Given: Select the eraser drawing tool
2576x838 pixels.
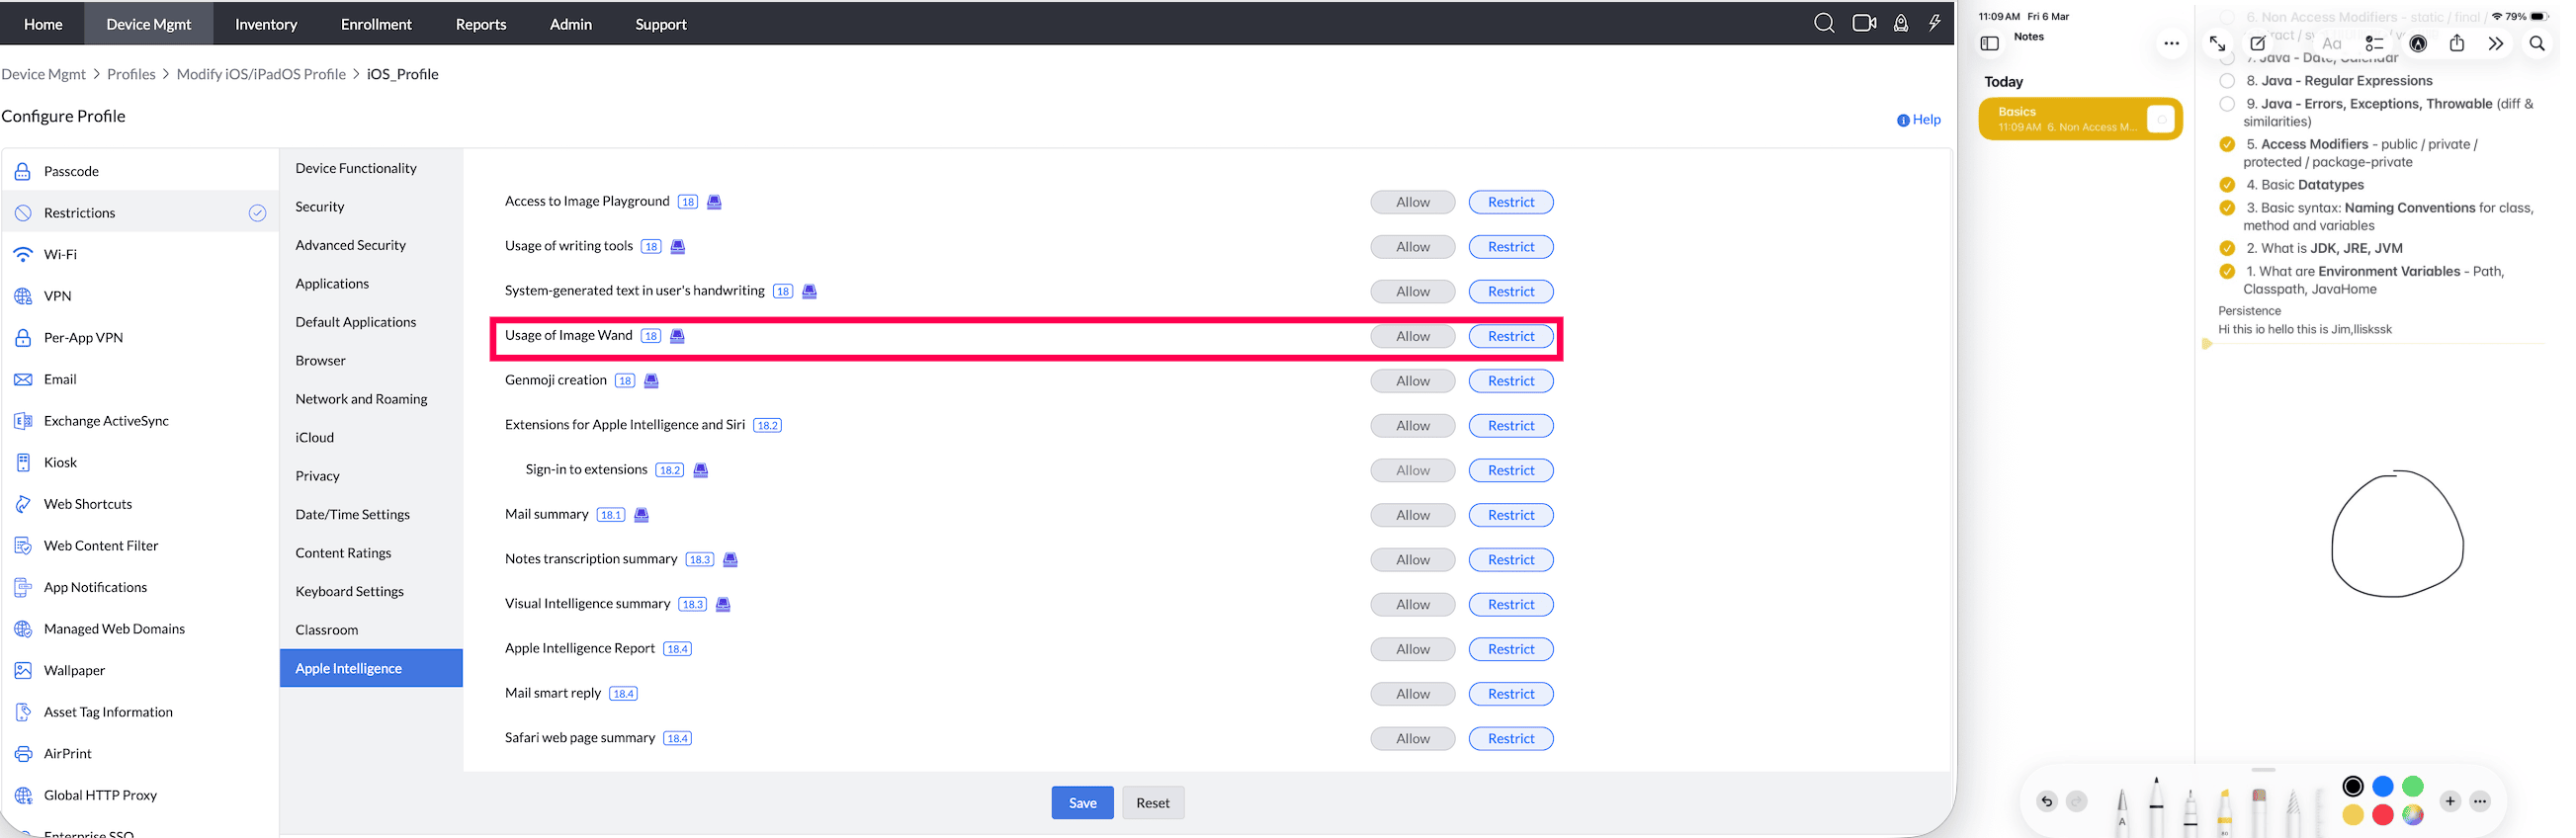Looking at the screenshot, I should pos(2258,812).
